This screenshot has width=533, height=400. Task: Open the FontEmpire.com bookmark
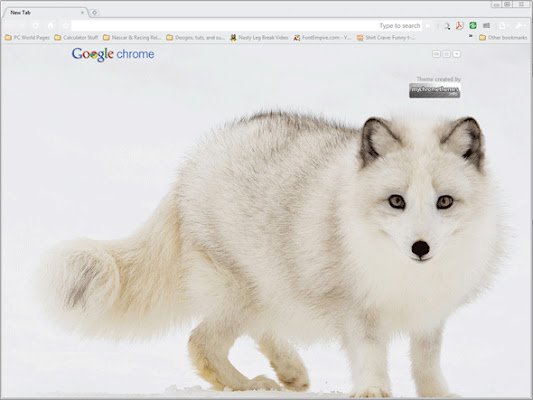click(322, 37)
